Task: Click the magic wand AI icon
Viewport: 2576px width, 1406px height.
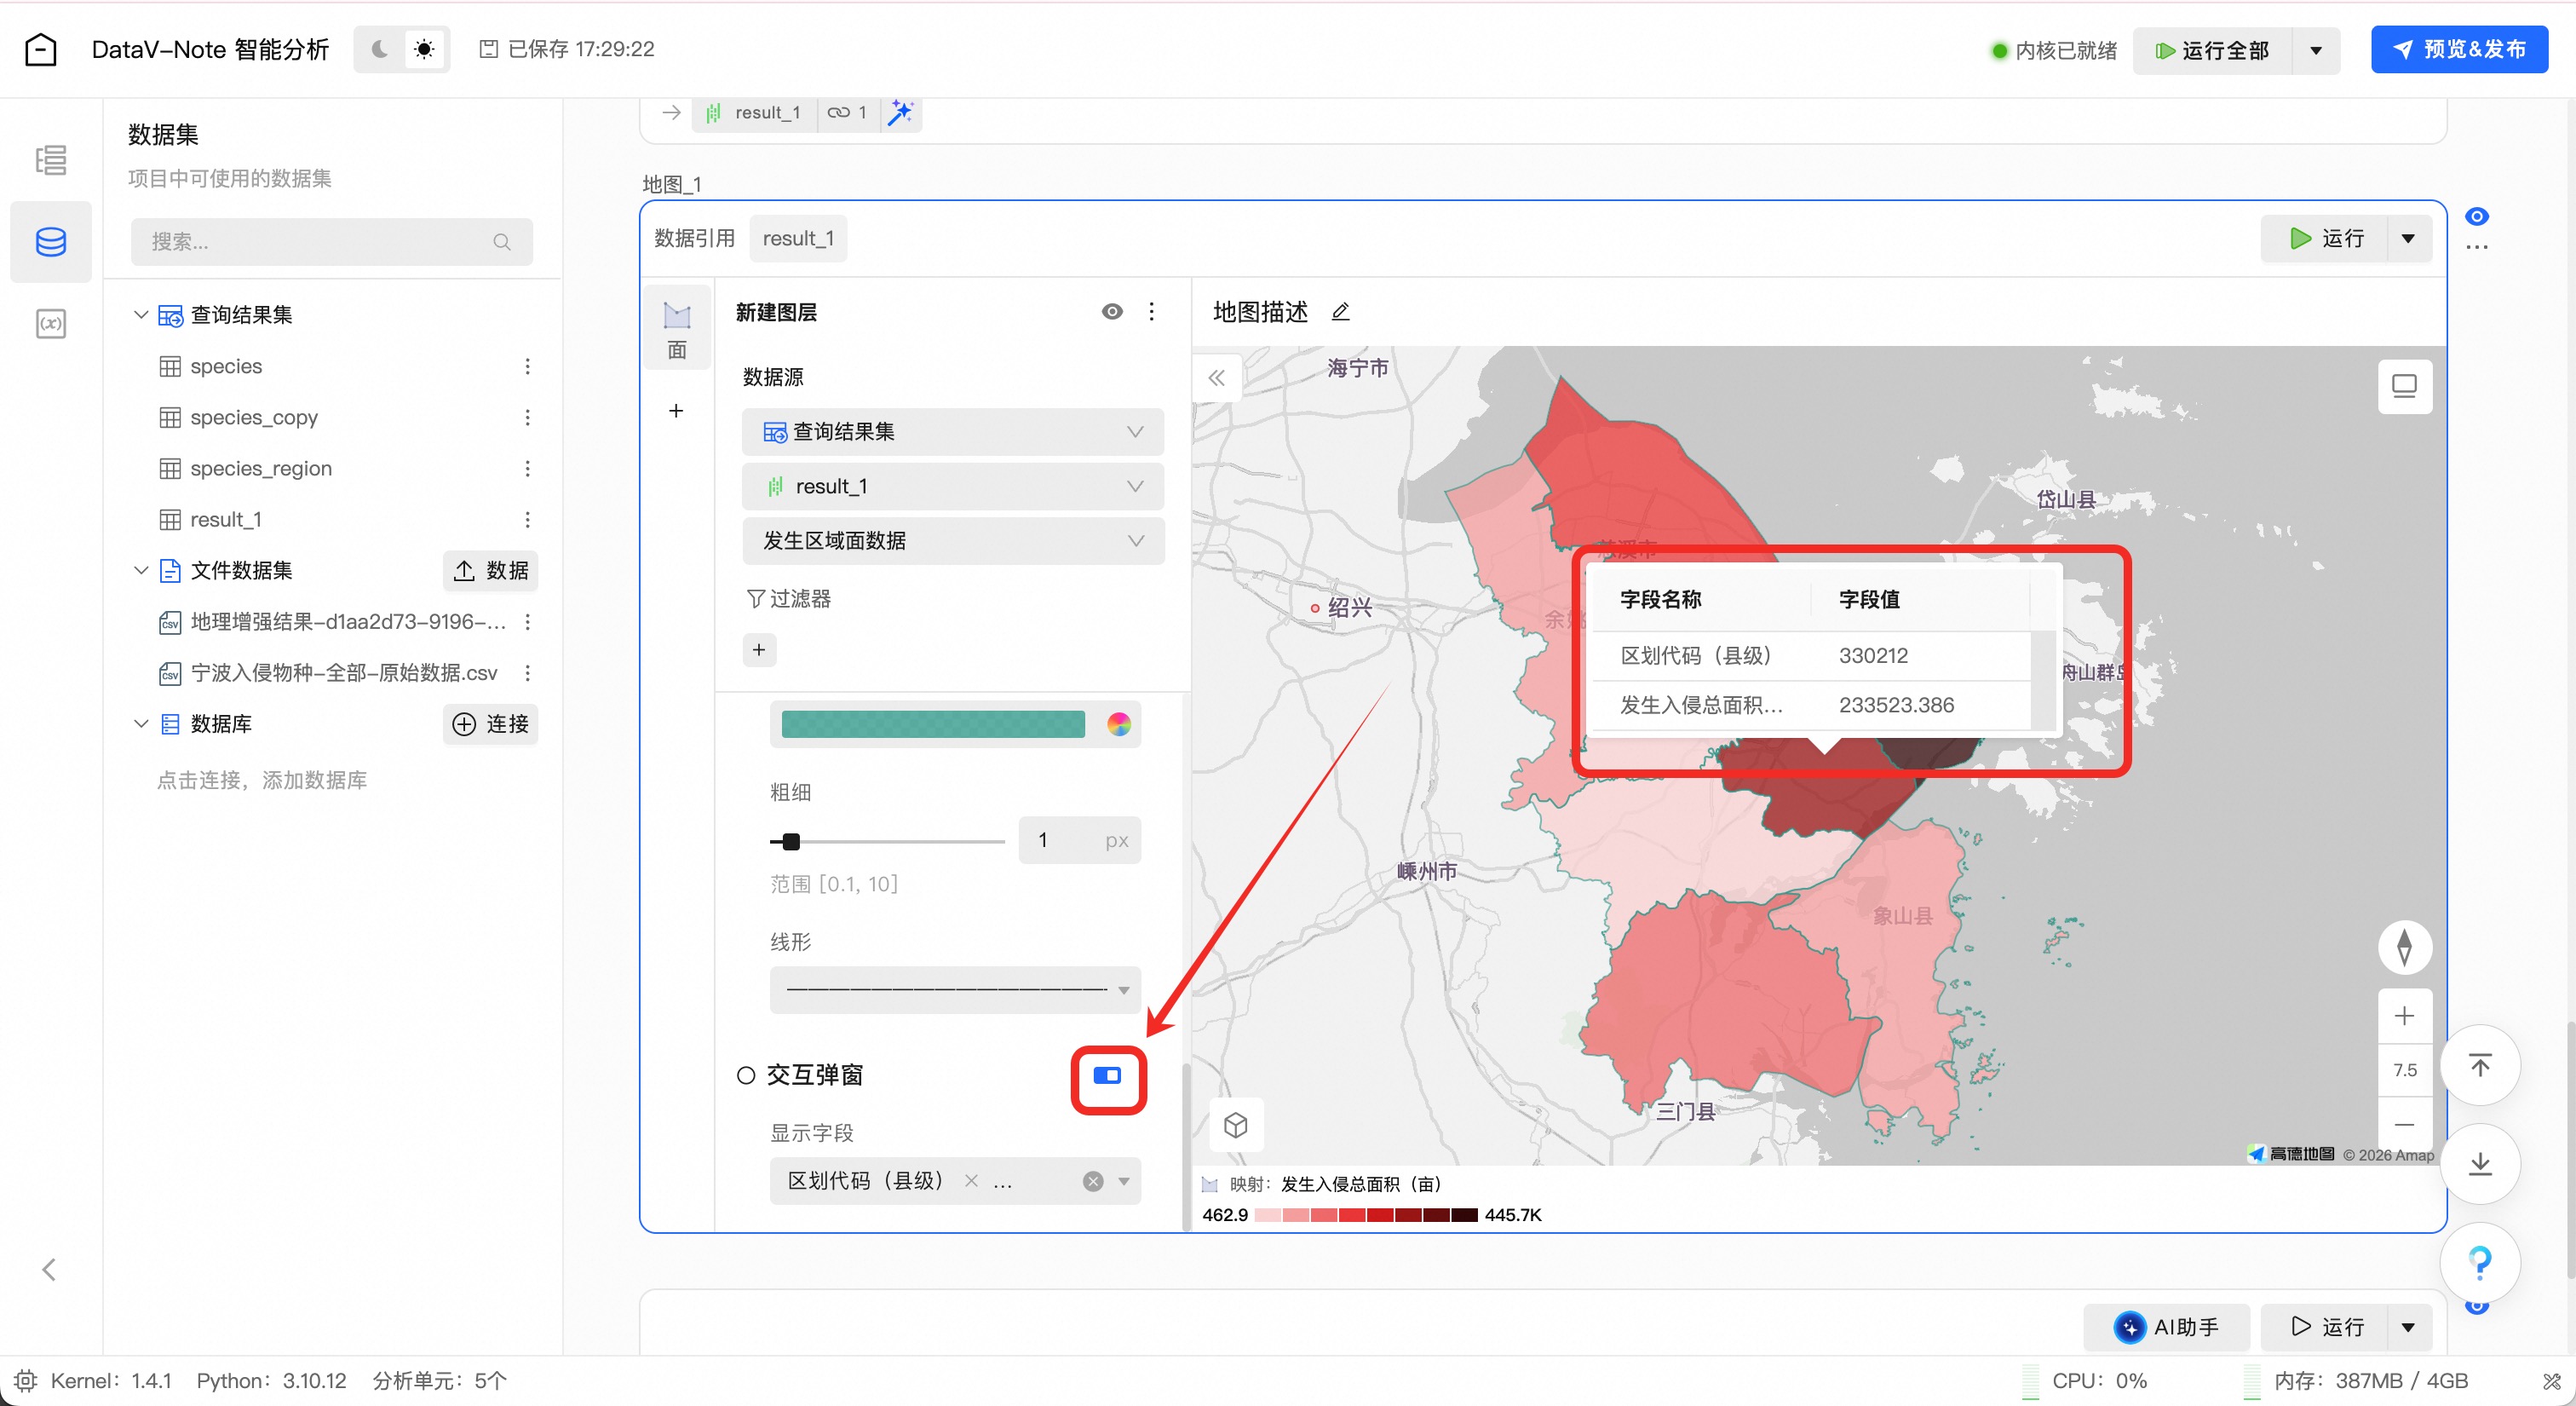Action: tap(900, 112)
